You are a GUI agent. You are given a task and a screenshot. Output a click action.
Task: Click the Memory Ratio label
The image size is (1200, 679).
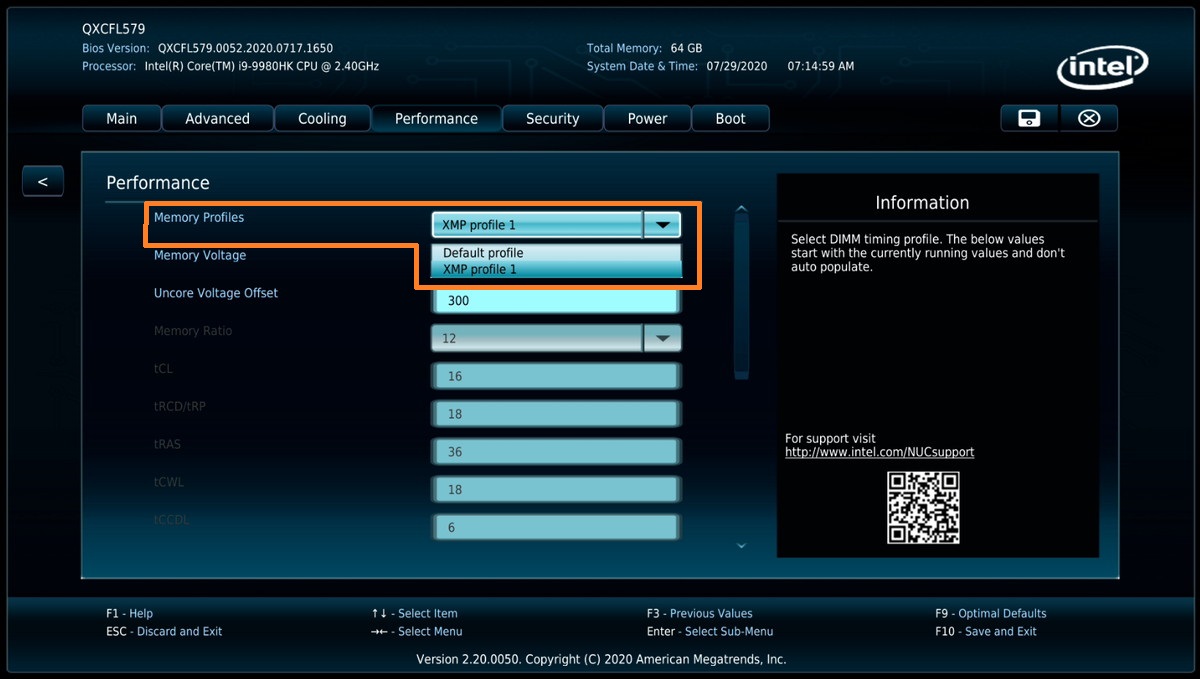pos(193,331)
